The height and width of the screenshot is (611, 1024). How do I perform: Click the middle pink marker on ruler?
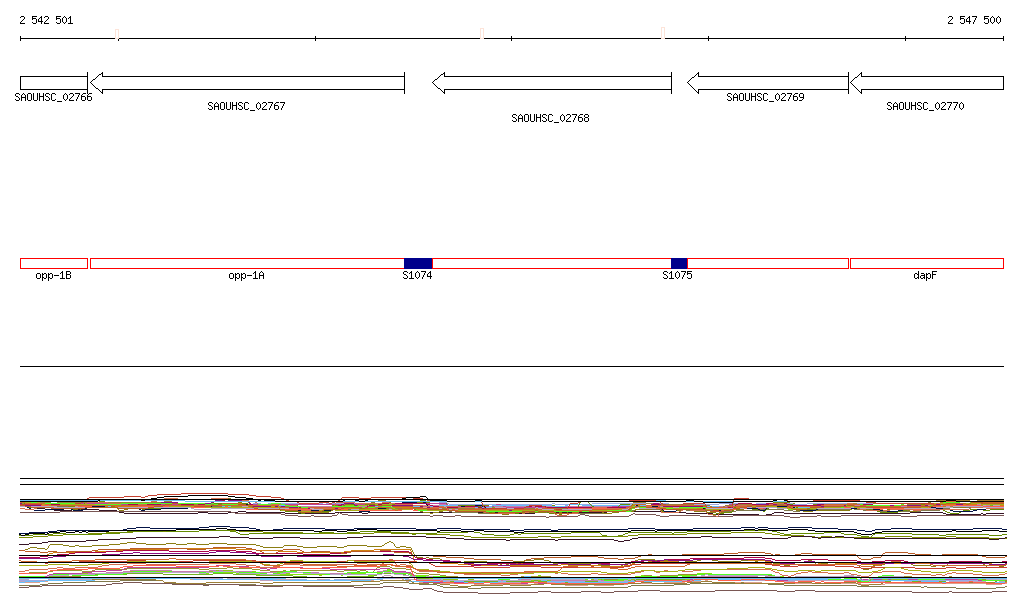pos(482,33)
